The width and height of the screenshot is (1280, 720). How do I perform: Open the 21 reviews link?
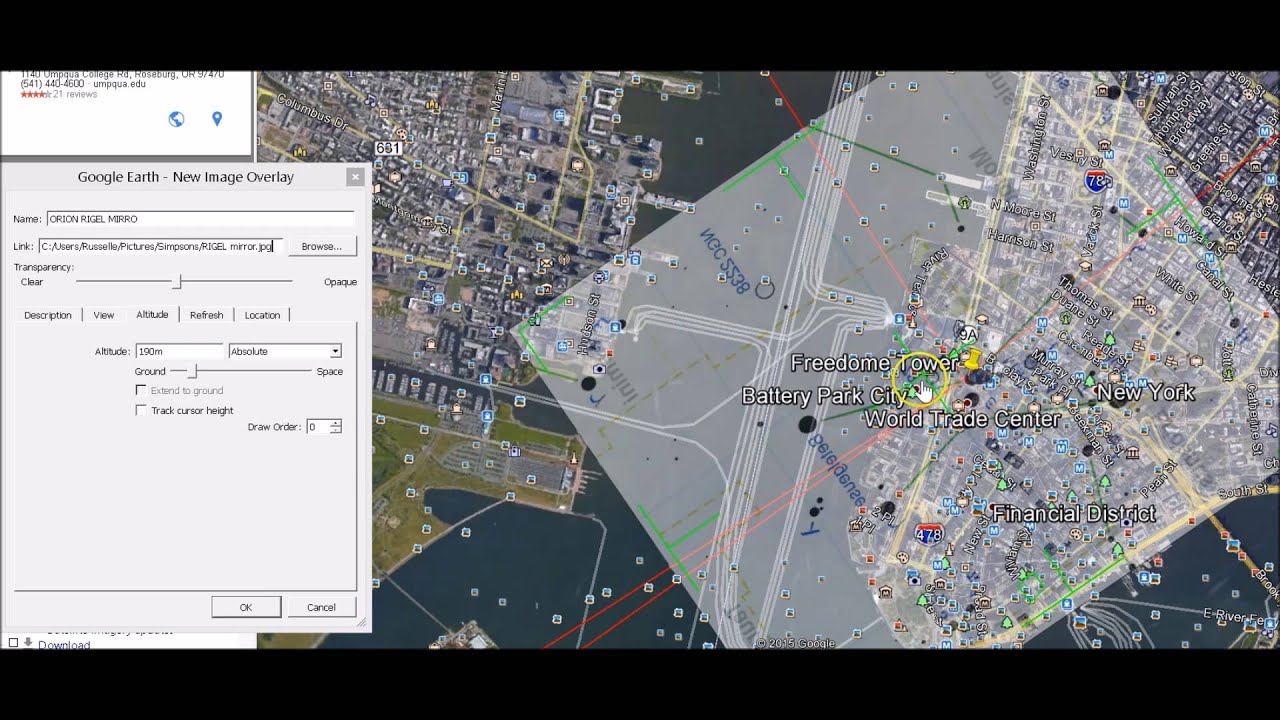click(75, 94)
